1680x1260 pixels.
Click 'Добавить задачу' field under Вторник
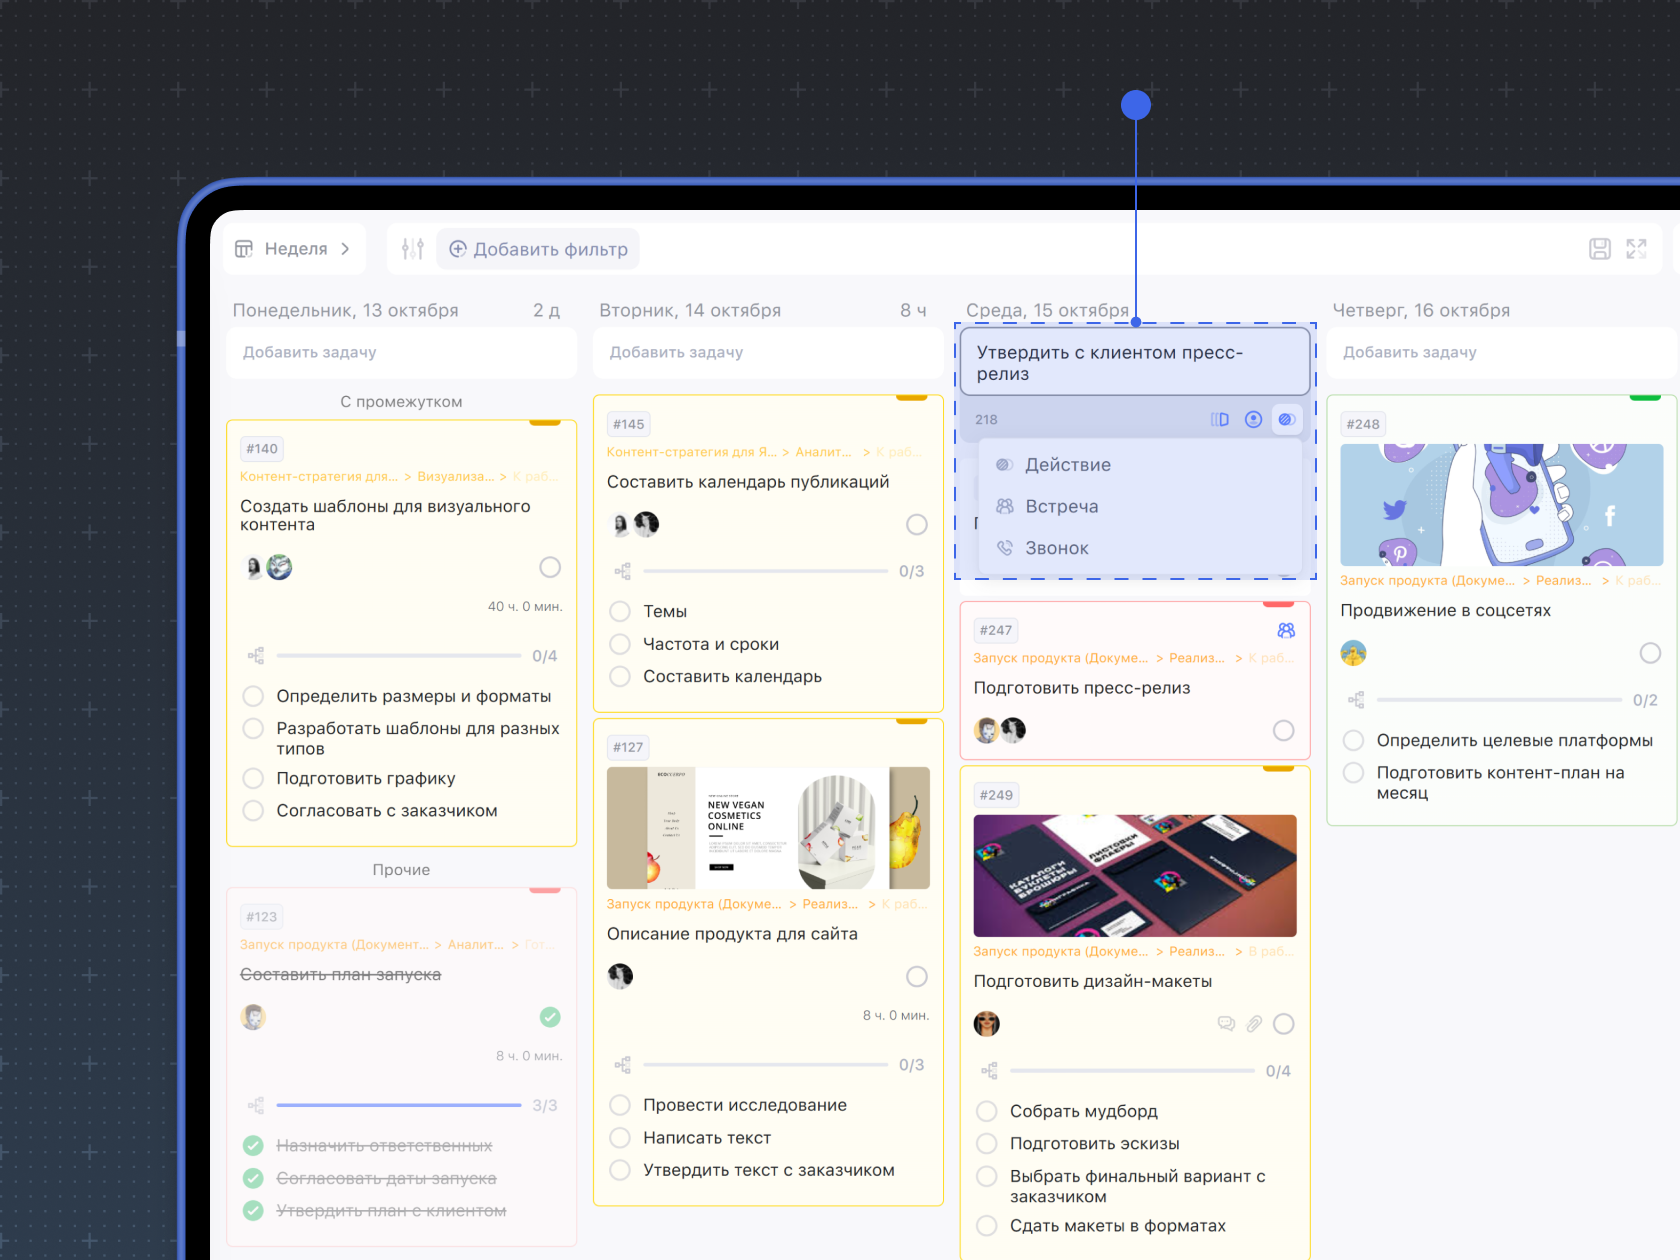click(x=767, y=352)
